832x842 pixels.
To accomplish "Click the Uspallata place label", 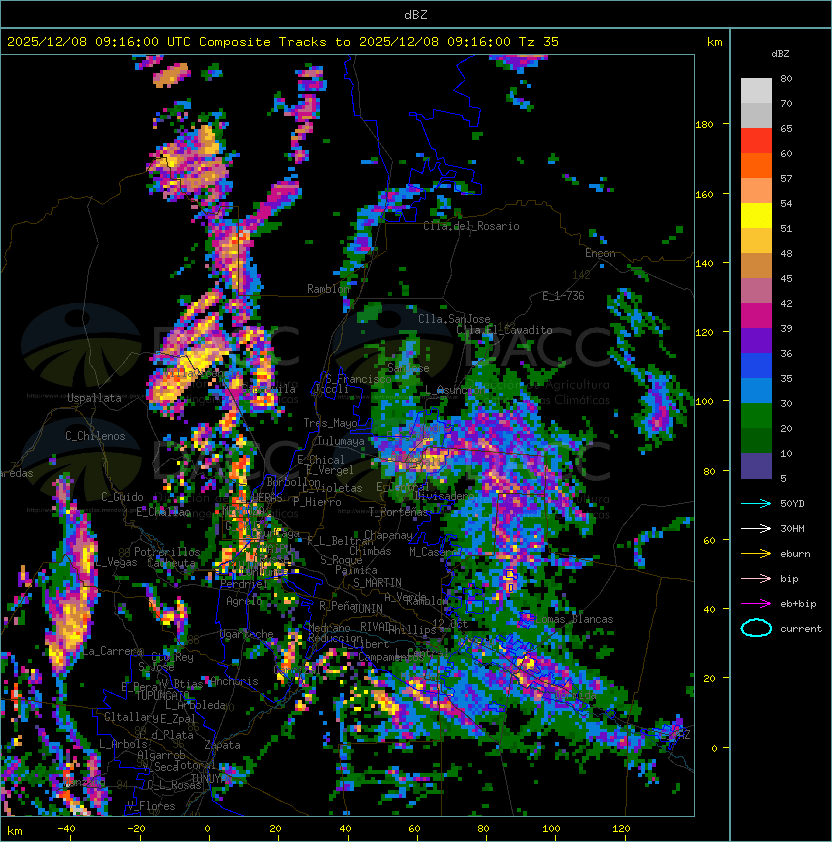I will (x=94, y=398).
